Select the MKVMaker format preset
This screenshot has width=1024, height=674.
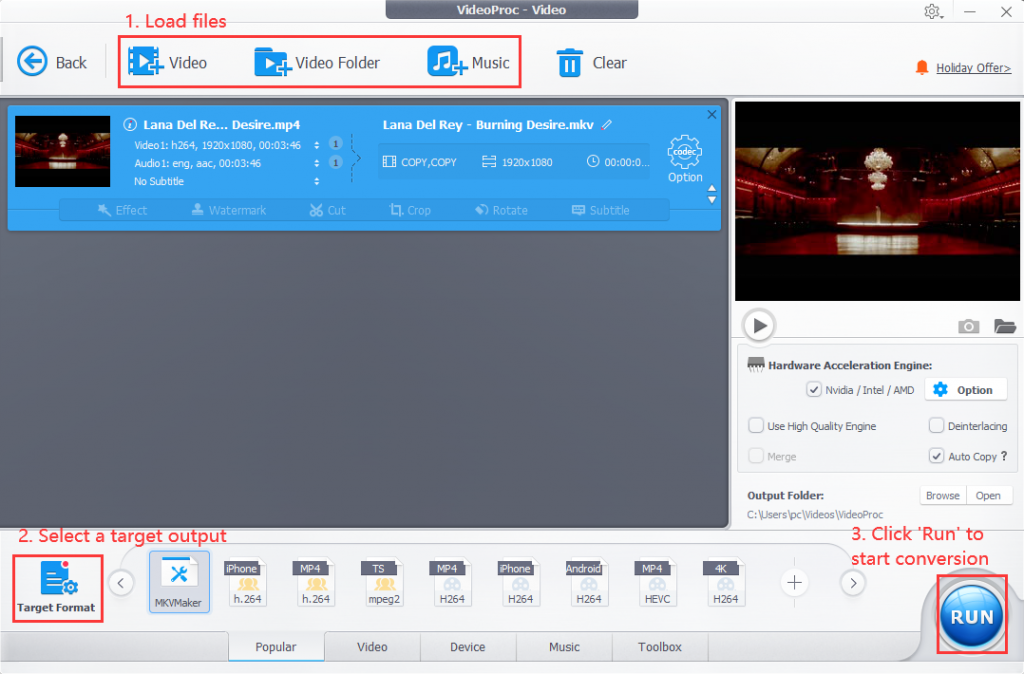(179, 581)
